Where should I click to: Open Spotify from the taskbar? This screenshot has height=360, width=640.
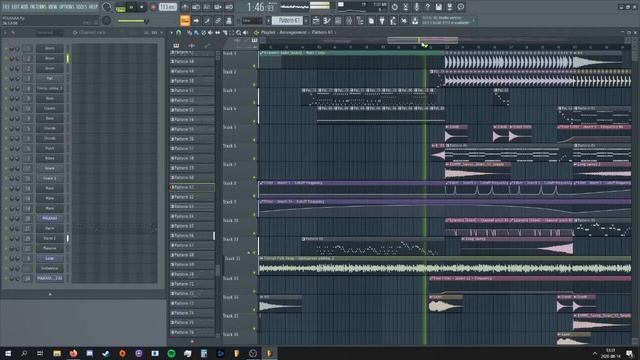(x=171, y=353)
